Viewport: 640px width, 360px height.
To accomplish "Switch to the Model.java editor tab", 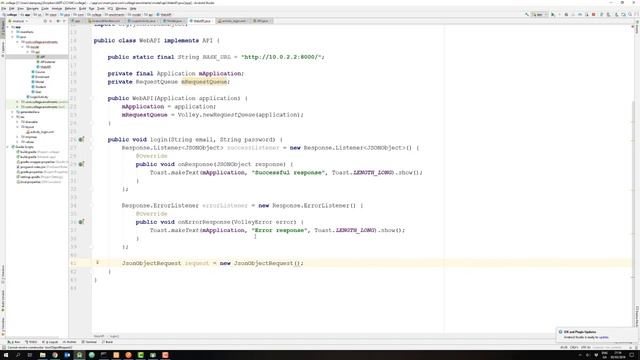I will (x=173, y=21).
